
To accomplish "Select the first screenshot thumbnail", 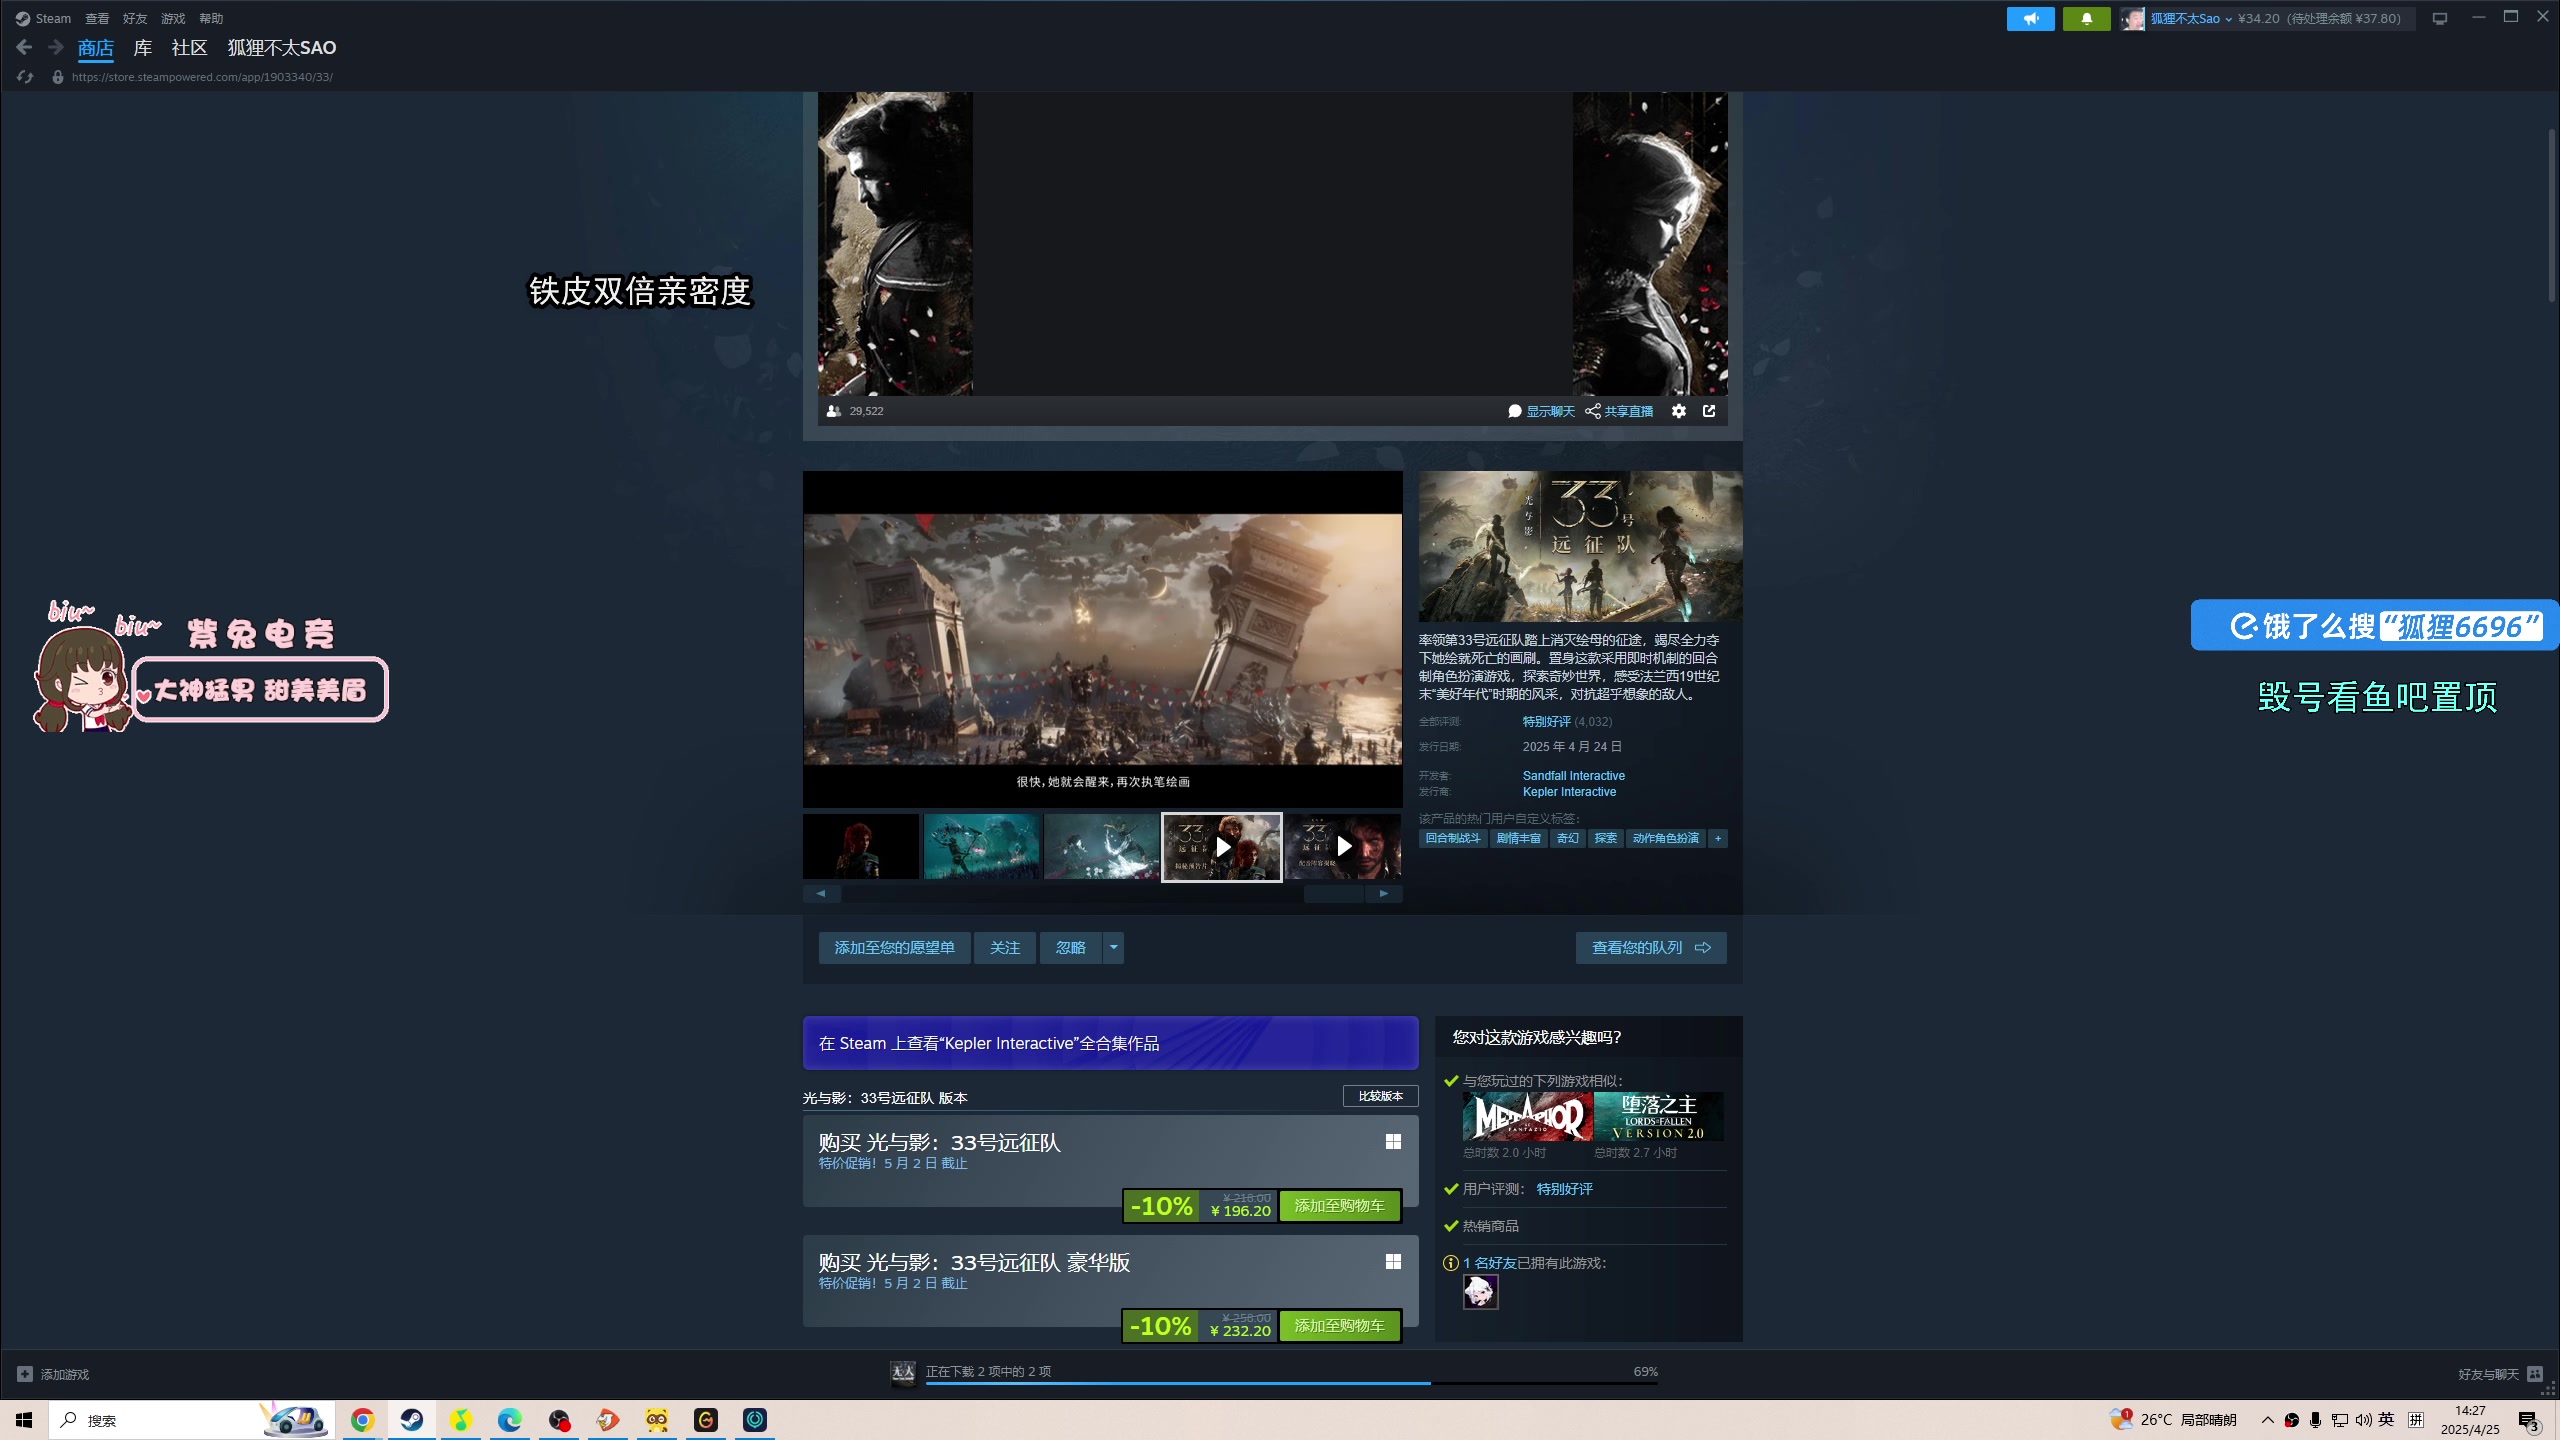I will 861,846.
